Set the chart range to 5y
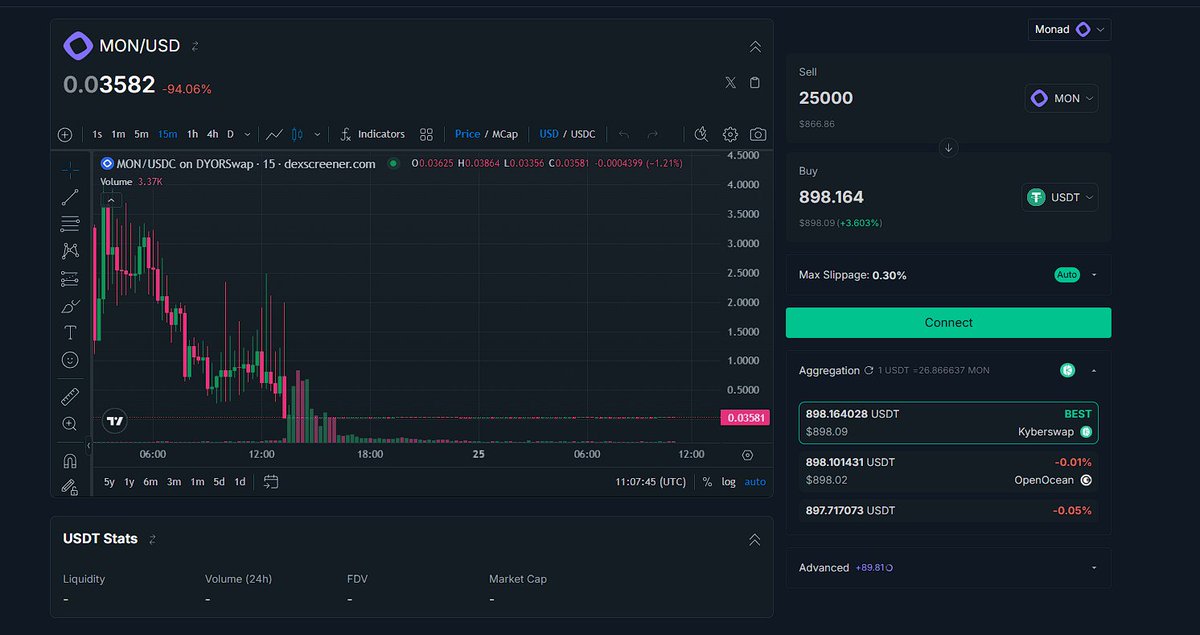 pos(109,482)
